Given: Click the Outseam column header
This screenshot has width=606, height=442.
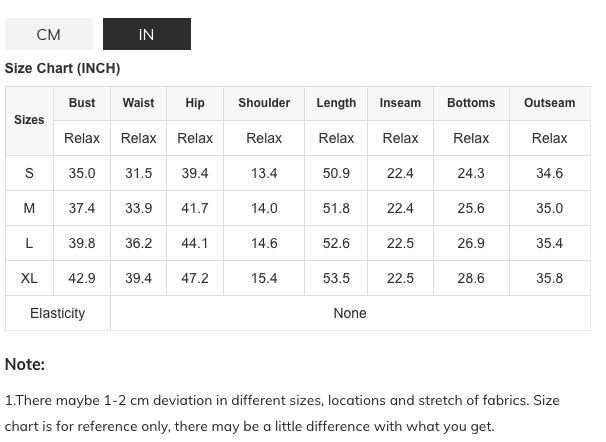Looking at the screenshot, I should pos(549,103).
